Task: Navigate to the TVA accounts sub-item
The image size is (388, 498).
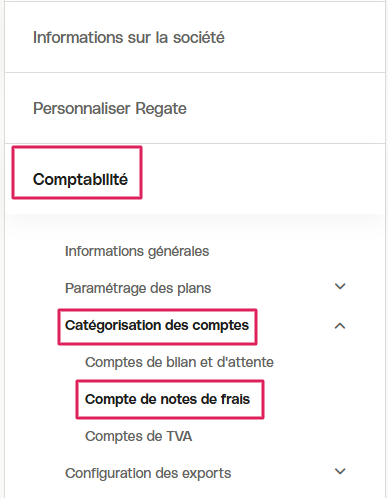Action: coord(139,436)
